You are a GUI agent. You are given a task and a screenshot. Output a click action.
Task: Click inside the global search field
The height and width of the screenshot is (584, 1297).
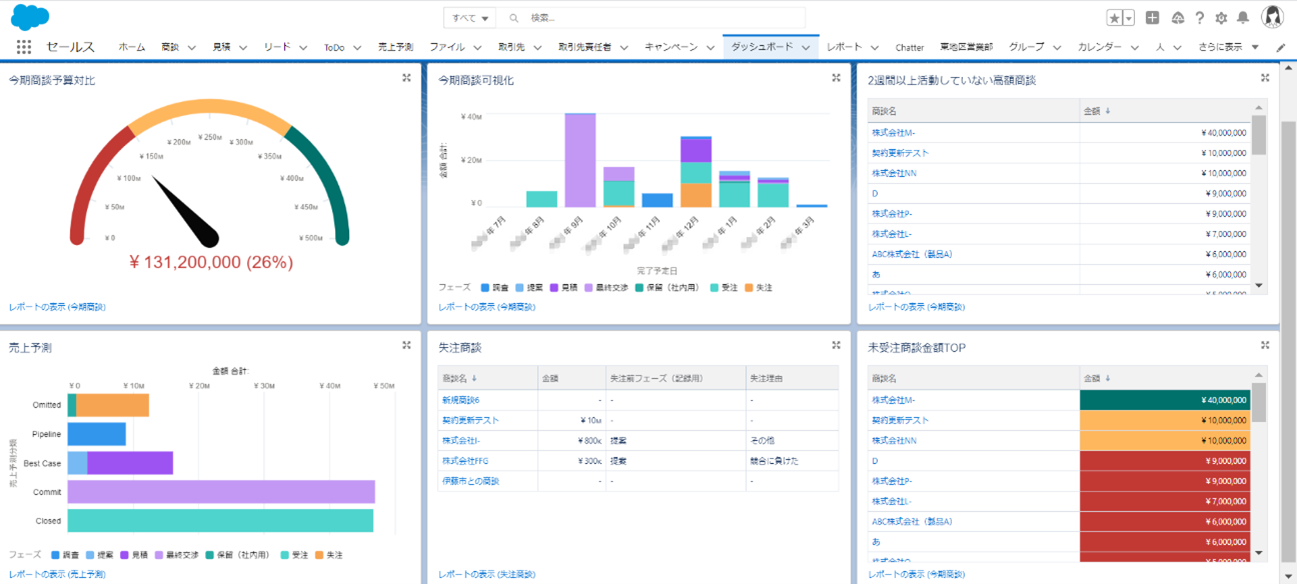(x=650, y=17)
